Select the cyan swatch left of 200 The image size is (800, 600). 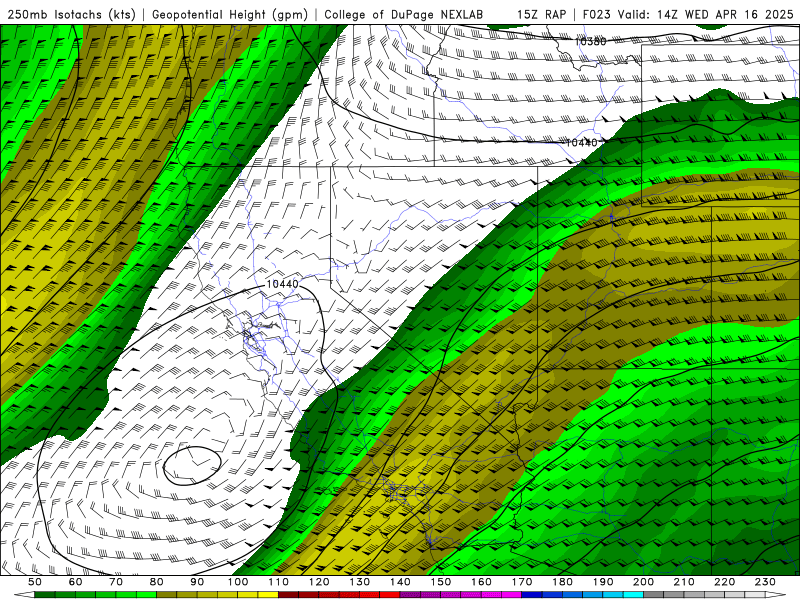(633, 594)
